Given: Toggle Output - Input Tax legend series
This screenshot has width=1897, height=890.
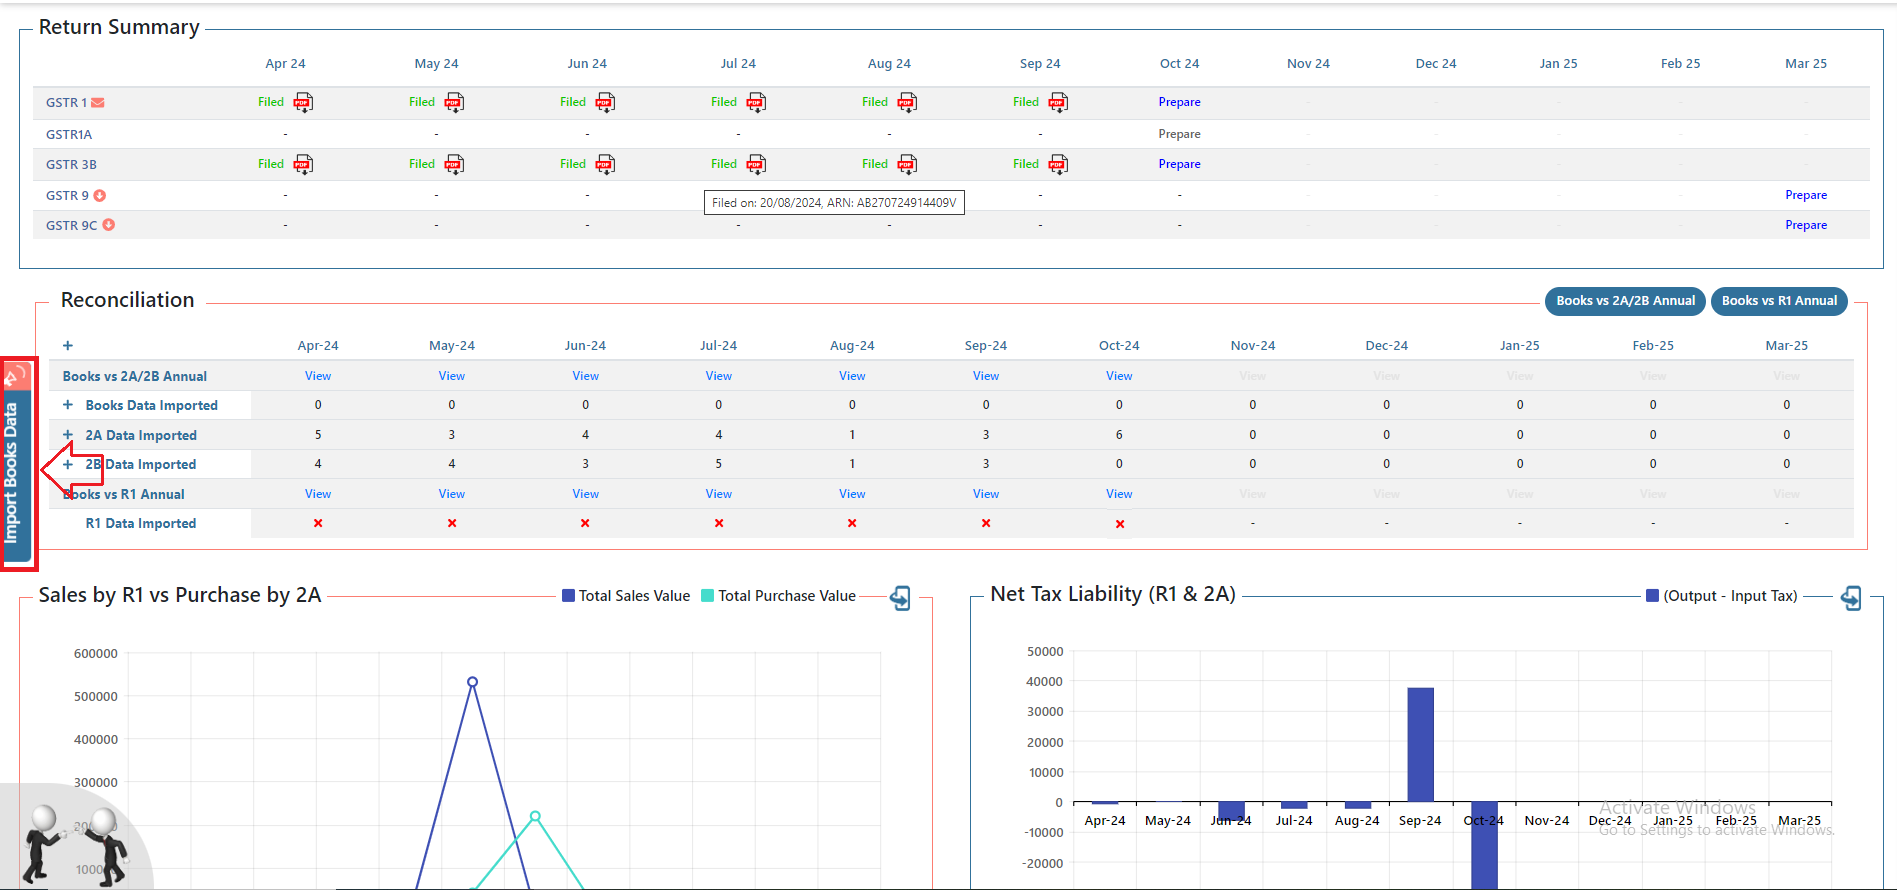Looking at the screenshot, I should tap(1722, 596).
